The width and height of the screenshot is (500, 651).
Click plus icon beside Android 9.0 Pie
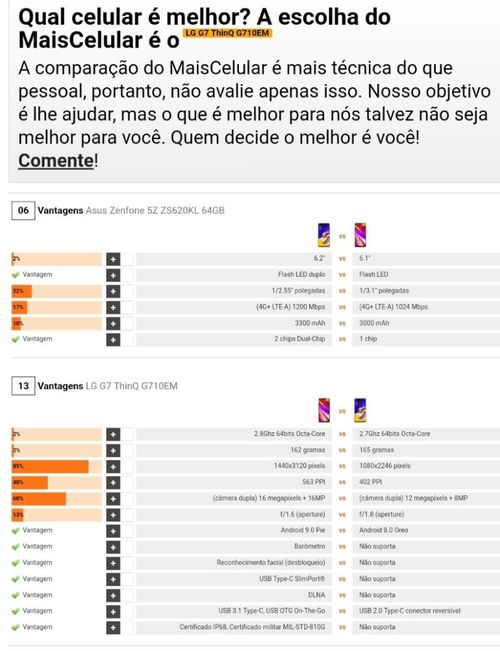[113, 531]
